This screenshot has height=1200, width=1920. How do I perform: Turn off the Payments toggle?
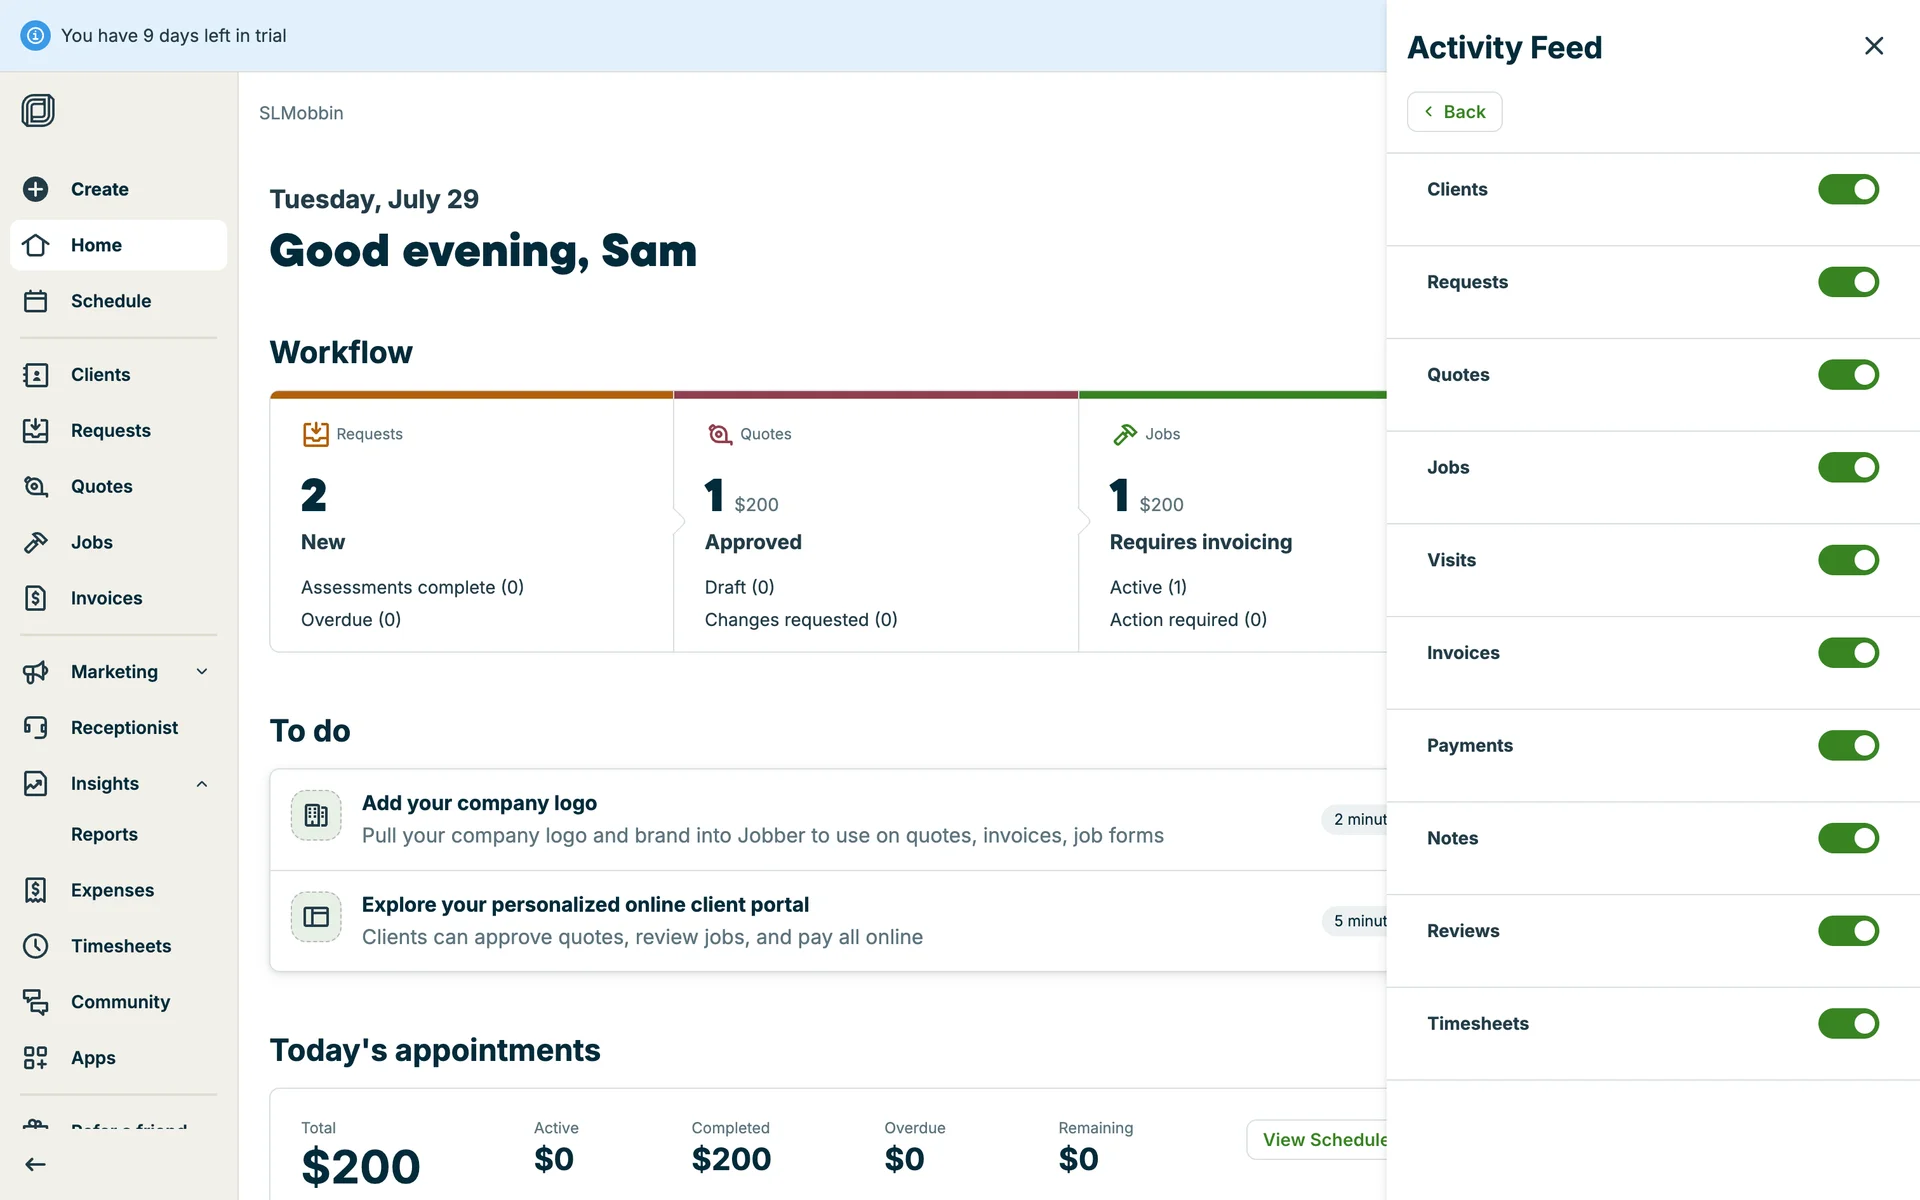1848,745
